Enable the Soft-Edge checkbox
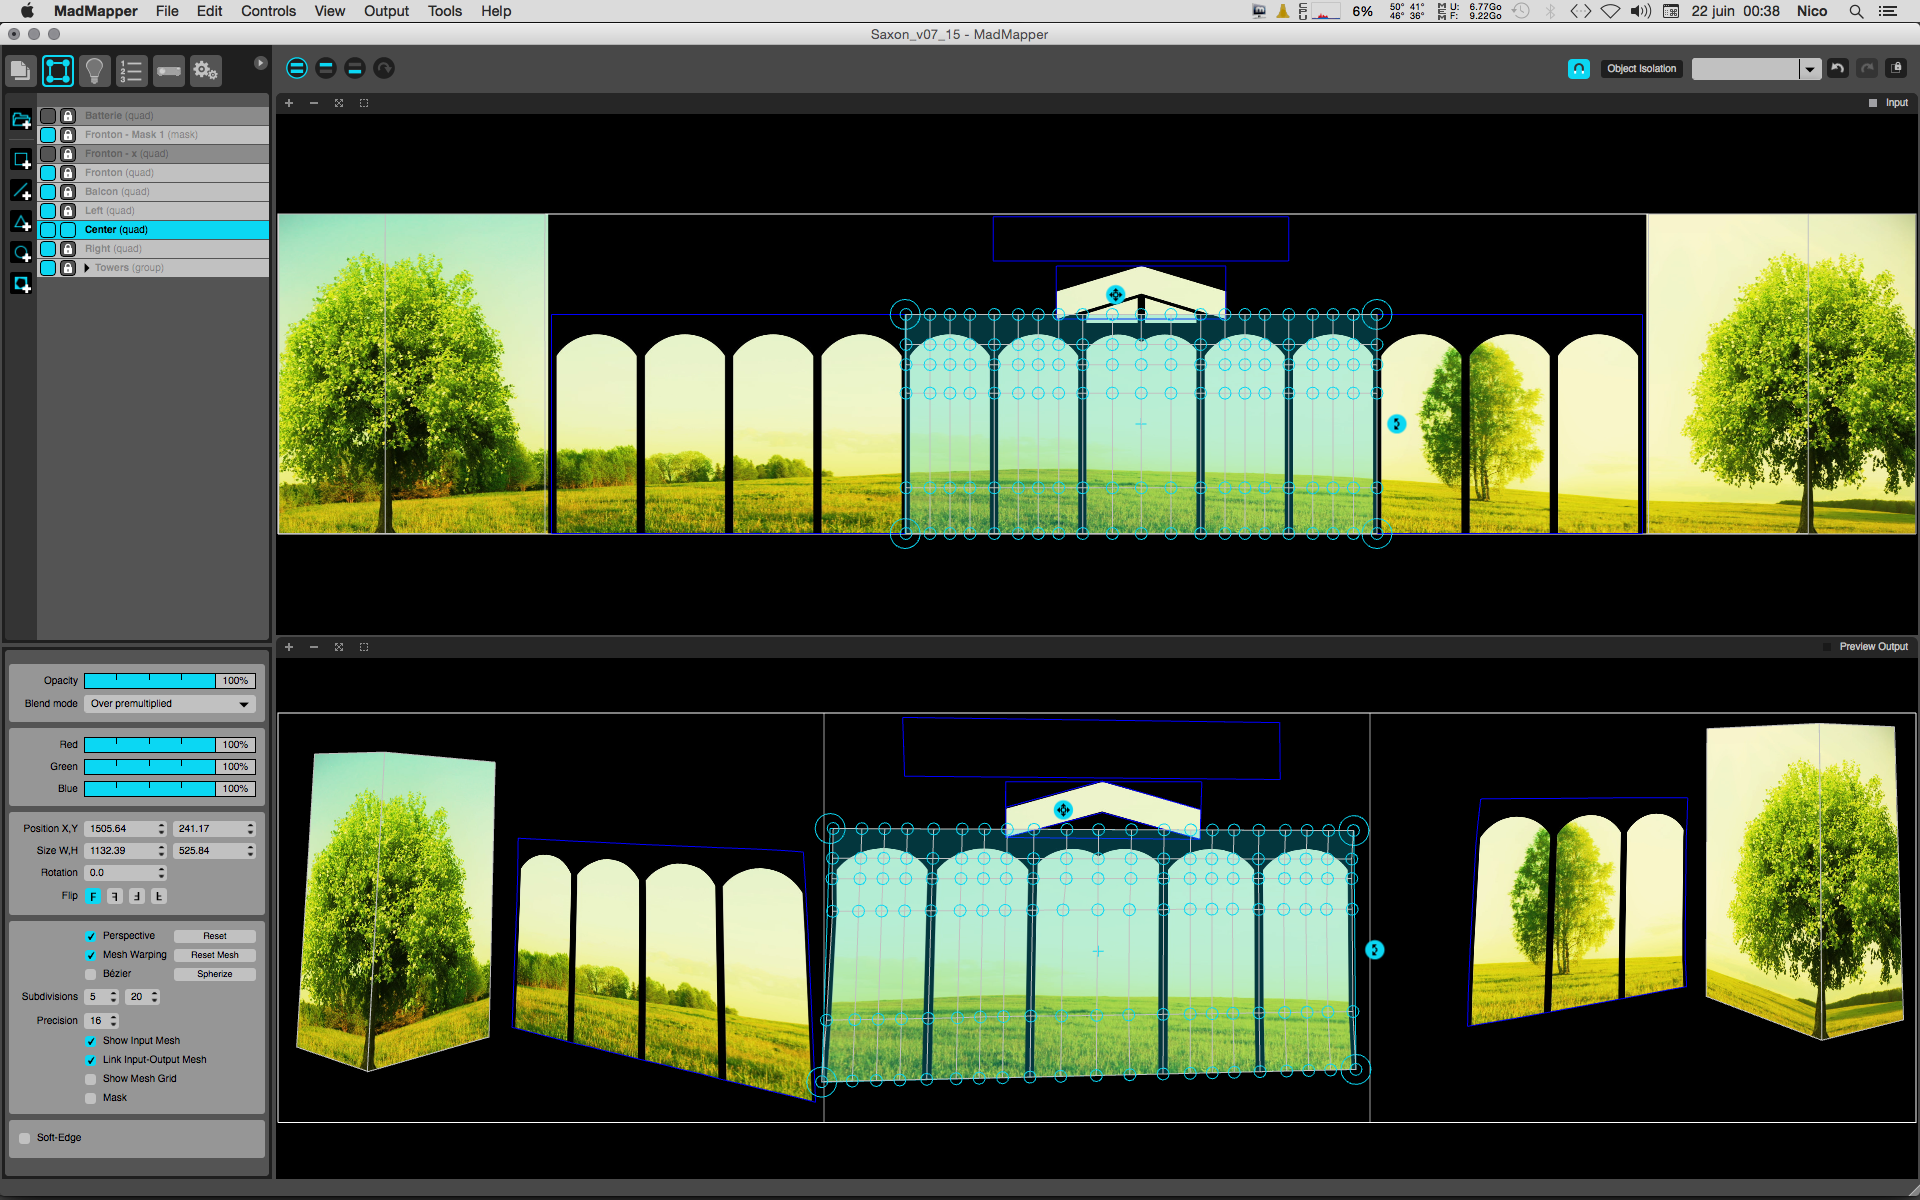 click(x=25, y=1138)
